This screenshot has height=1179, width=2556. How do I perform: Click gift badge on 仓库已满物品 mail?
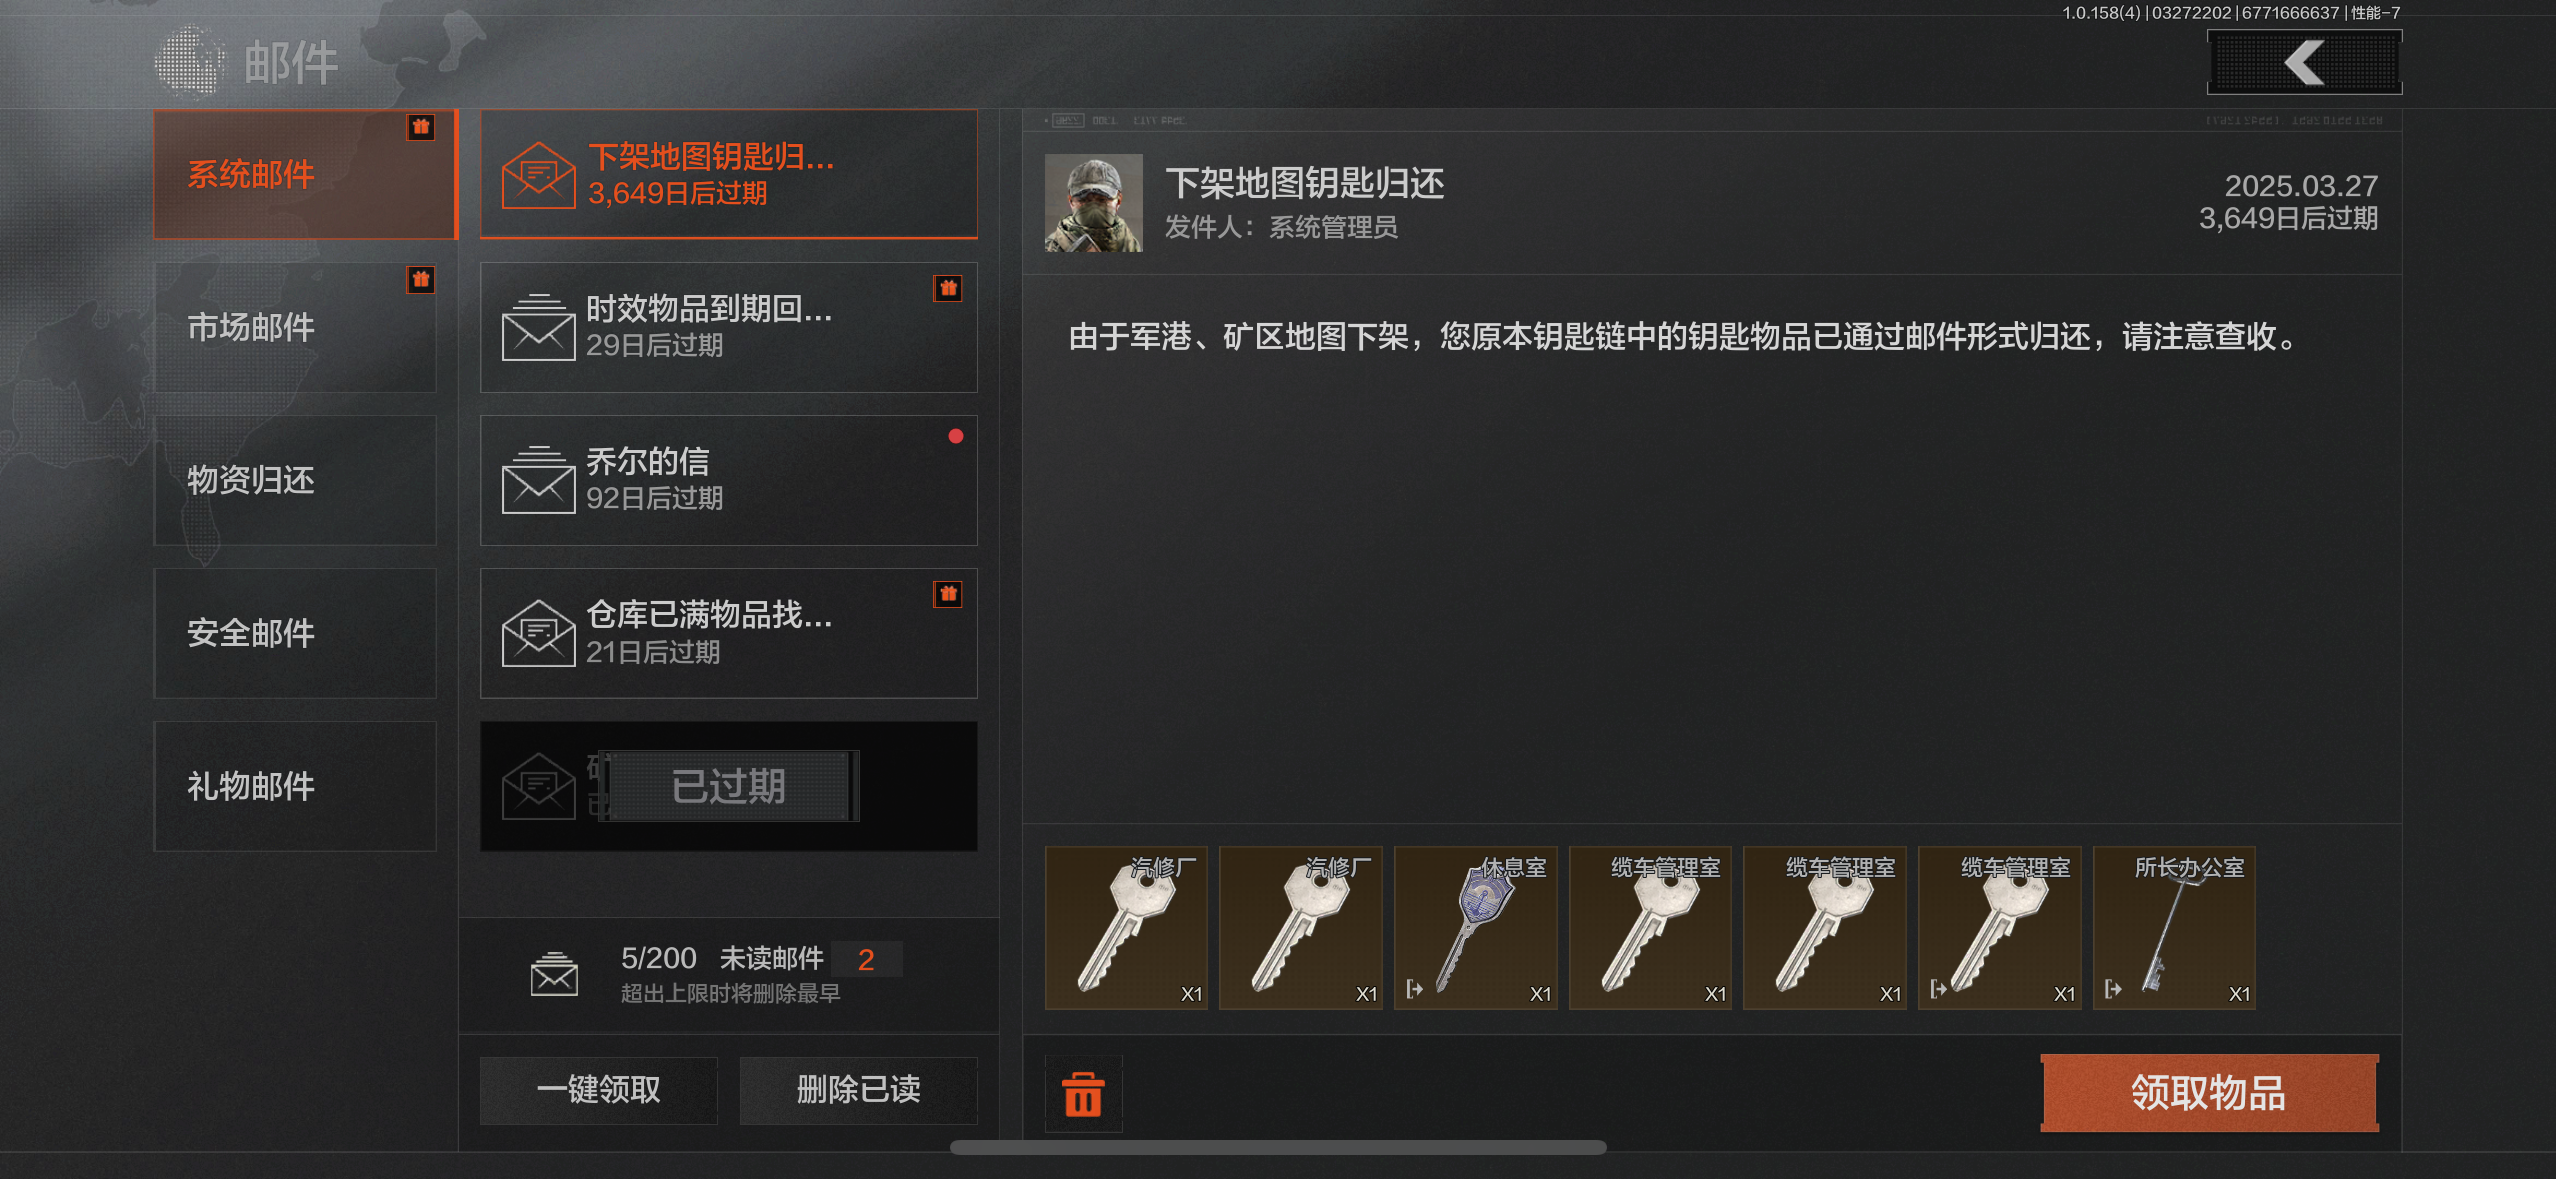(x=948, y=594)
